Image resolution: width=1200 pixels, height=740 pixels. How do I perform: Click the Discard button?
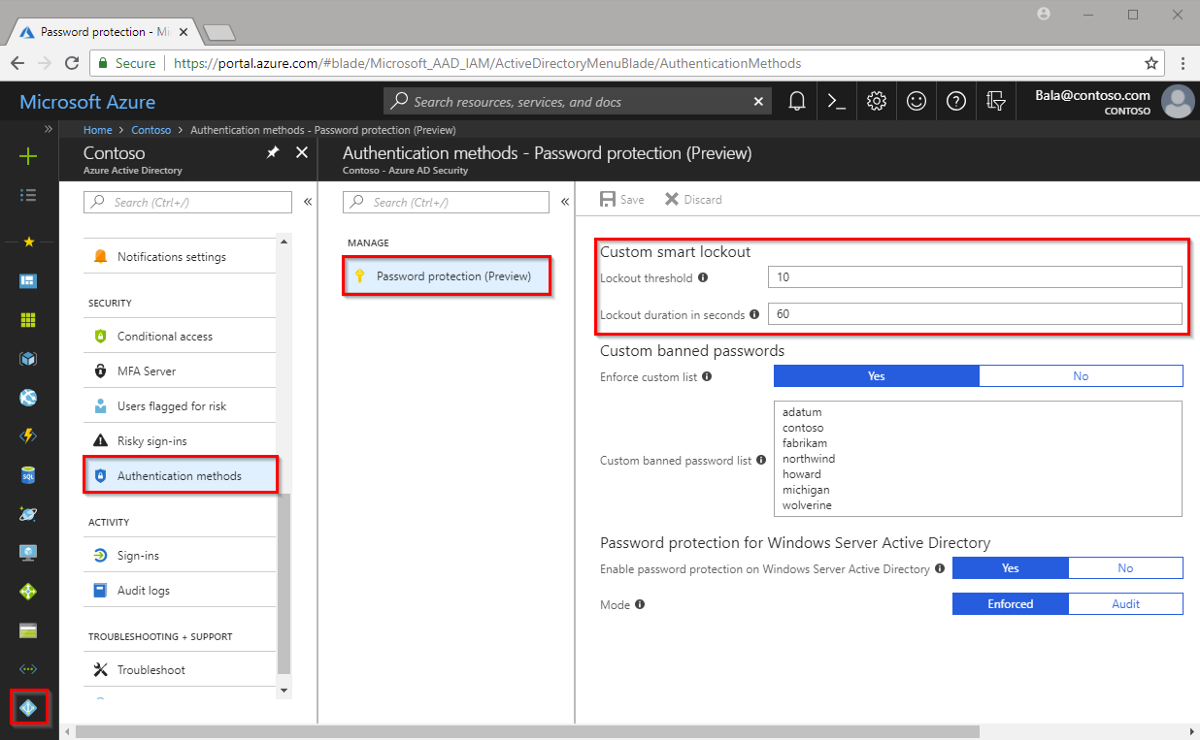click(x=693, y=200)
